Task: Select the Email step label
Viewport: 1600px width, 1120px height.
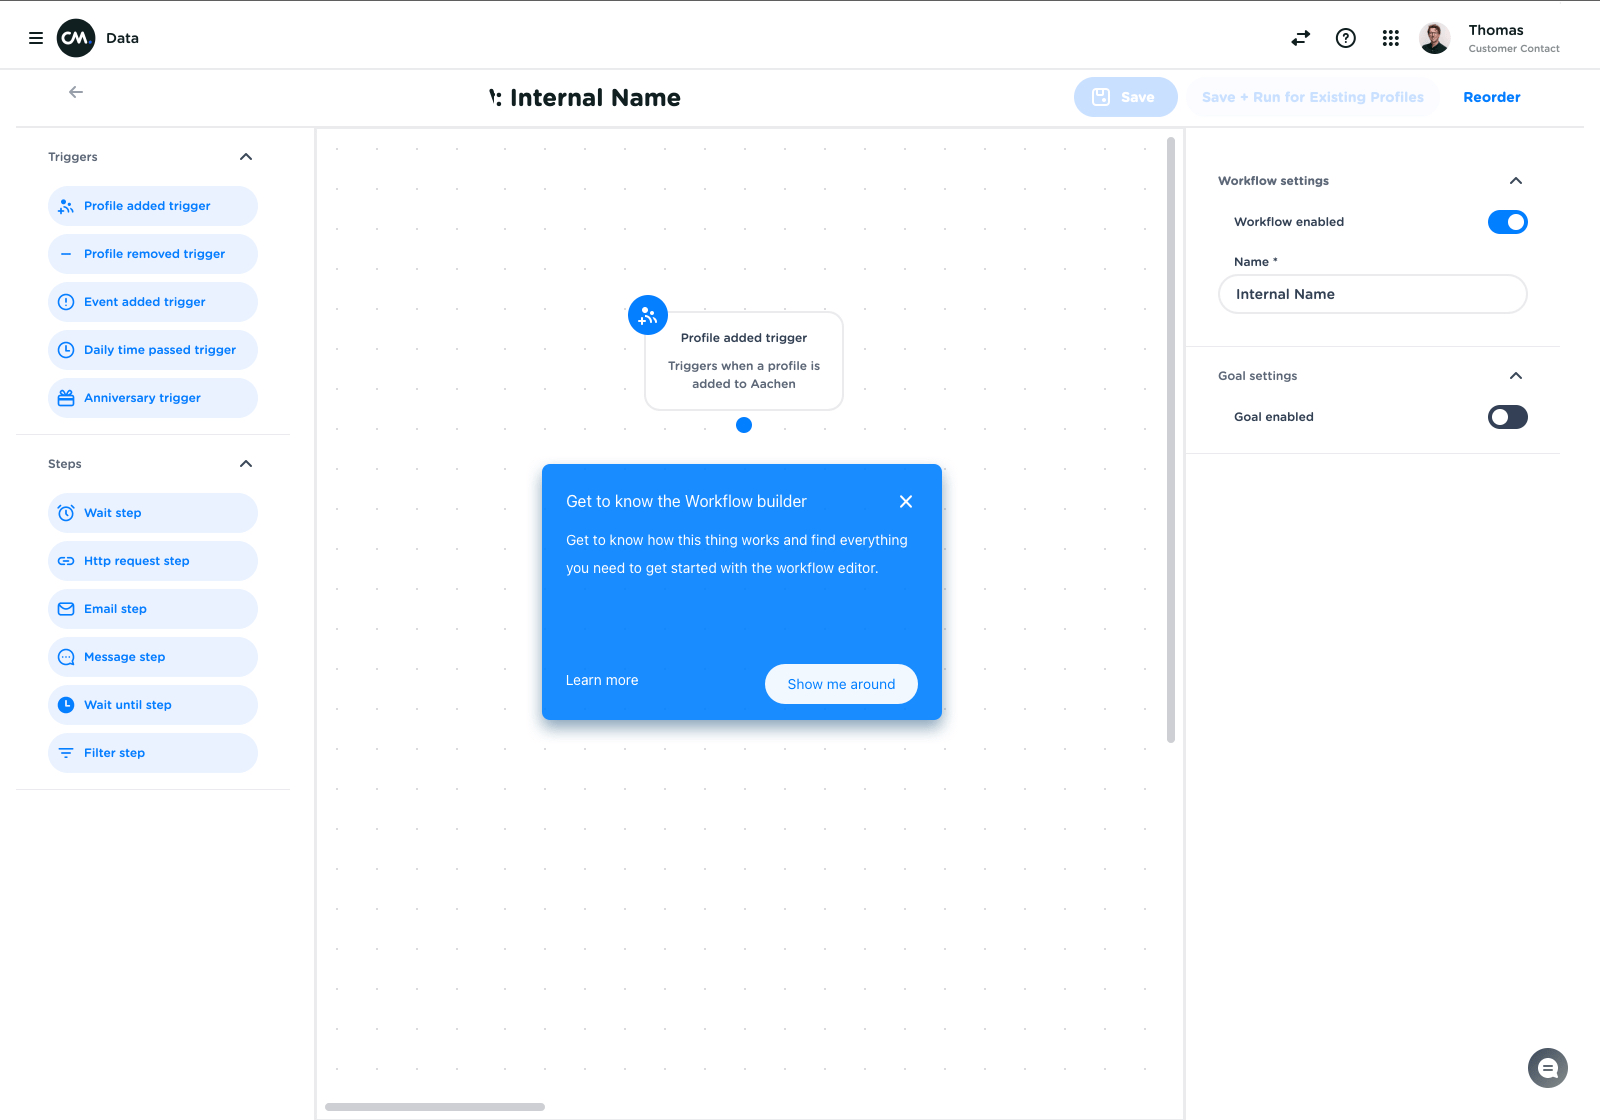Action: pyautogui.click(x=116, y=609)
